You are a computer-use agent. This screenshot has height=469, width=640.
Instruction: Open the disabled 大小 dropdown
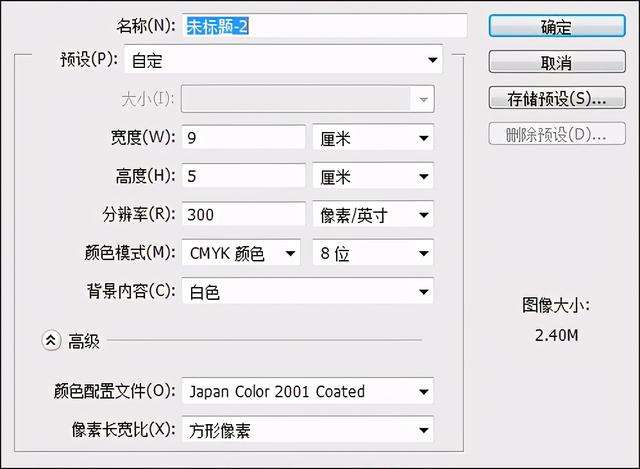click(x=308, y=99)
